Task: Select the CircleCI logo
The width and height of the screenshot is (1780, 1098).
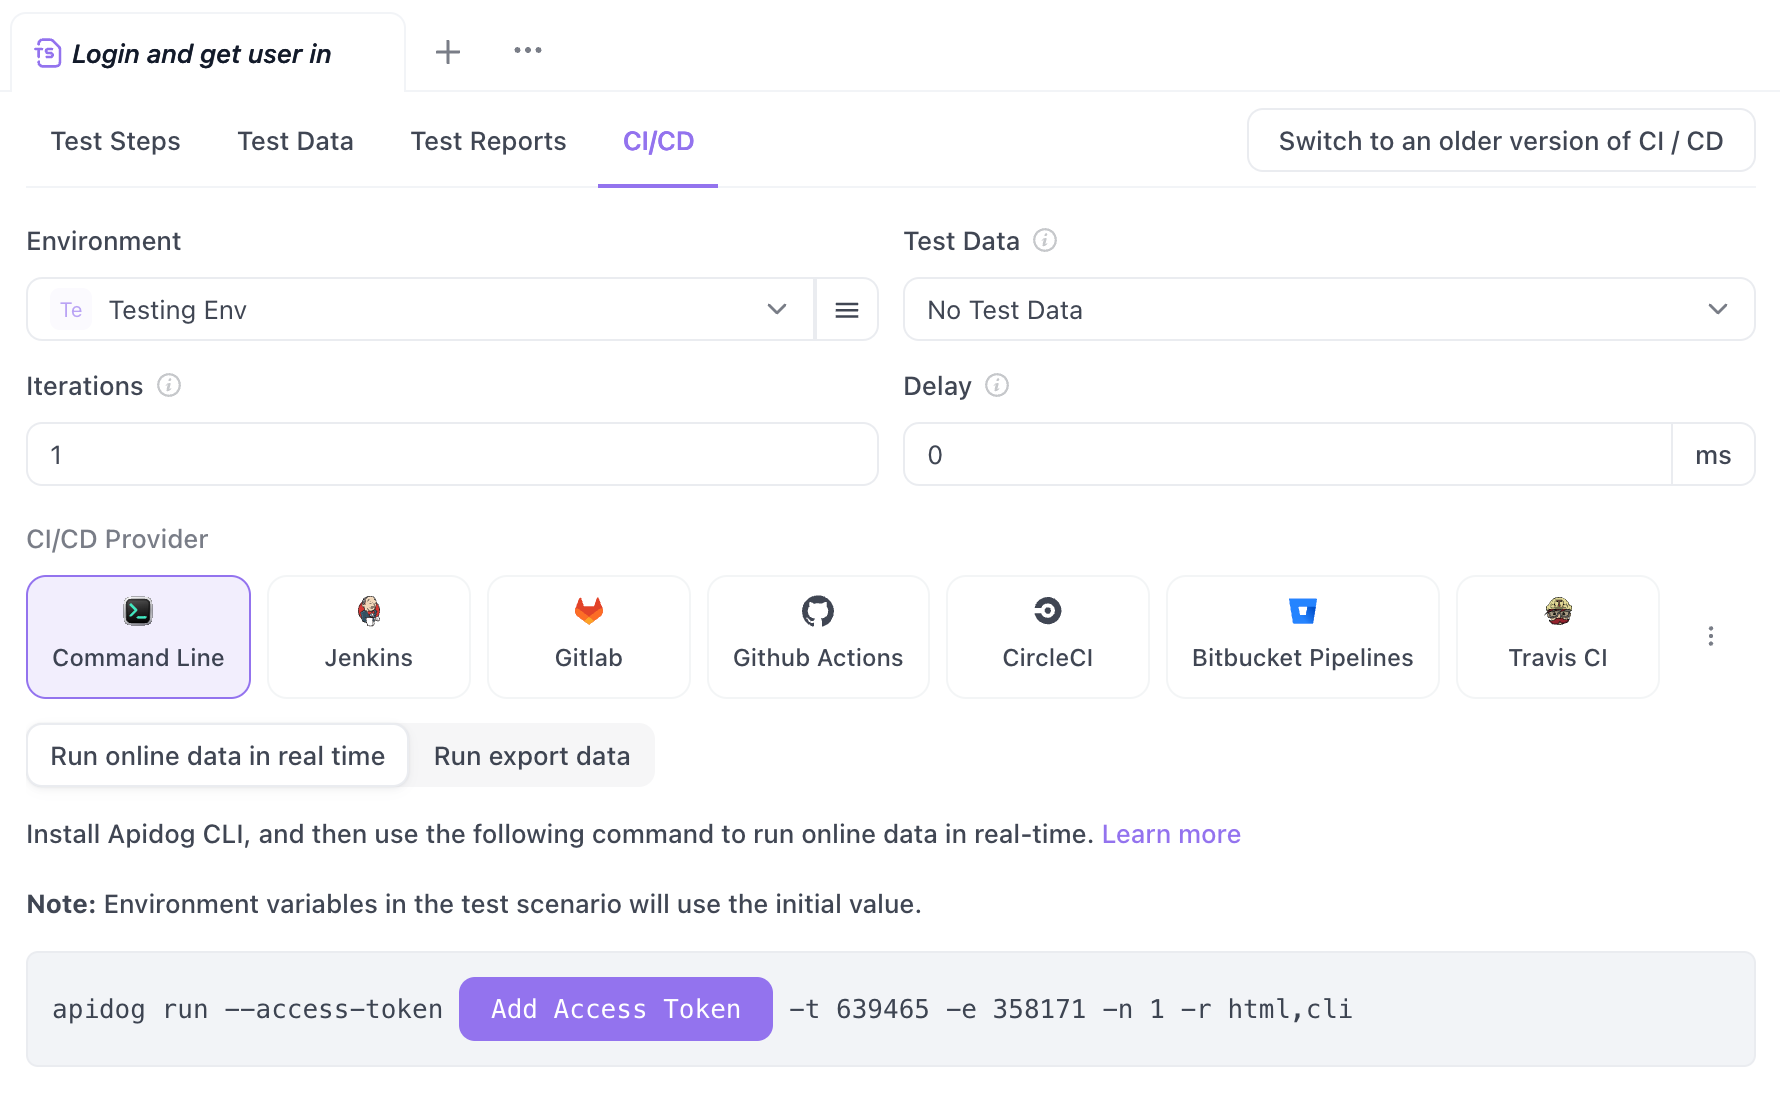Action: [x=1048, y=611]
